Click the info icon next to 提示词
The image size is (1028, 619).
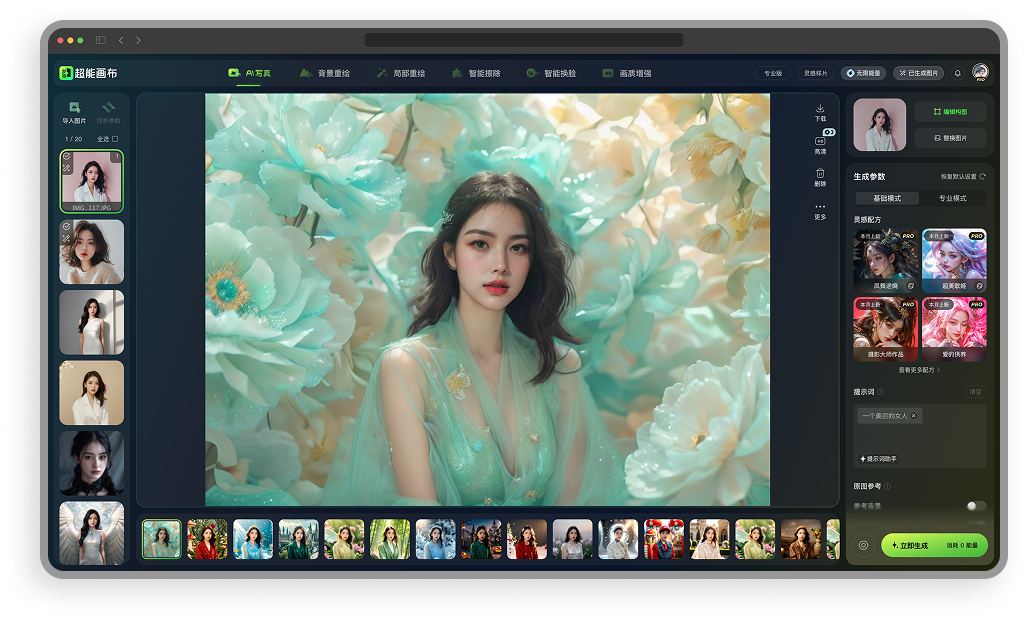[880, 392]
